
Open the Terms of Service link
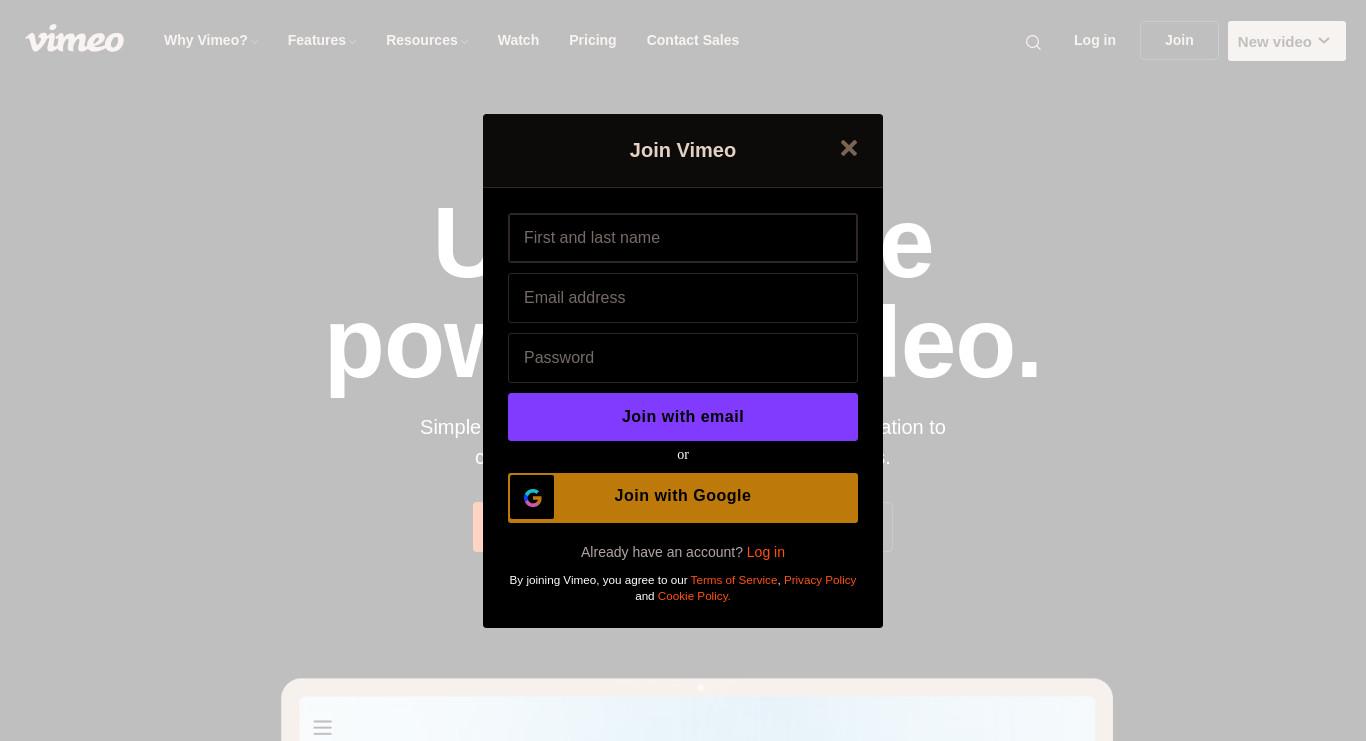[734, 580]
